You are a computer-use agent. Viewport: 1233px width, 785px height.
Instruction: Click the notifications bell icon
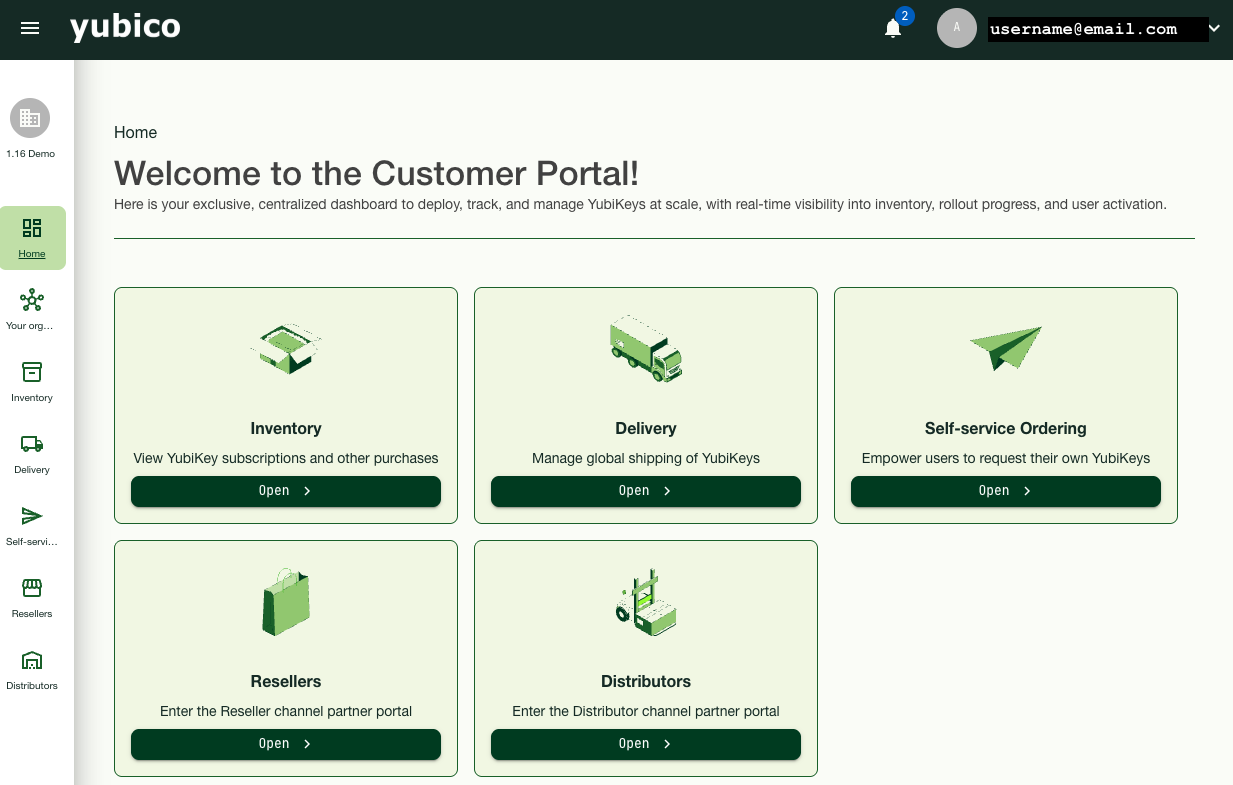point(893,29)
